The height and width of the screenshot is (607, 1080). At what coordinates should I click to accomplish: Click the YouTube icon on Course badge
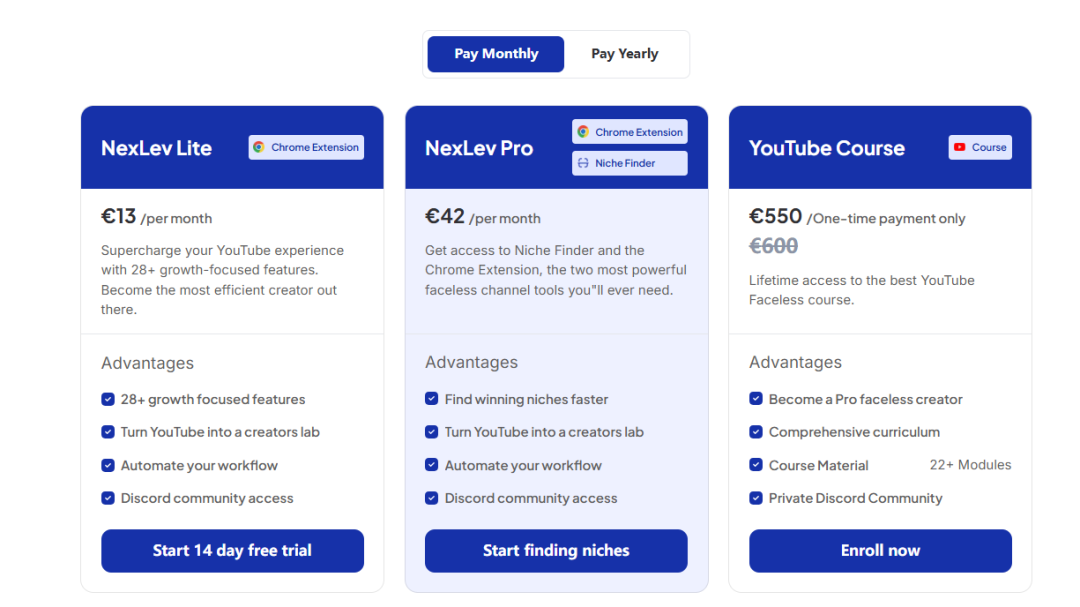tap(960, 147)
